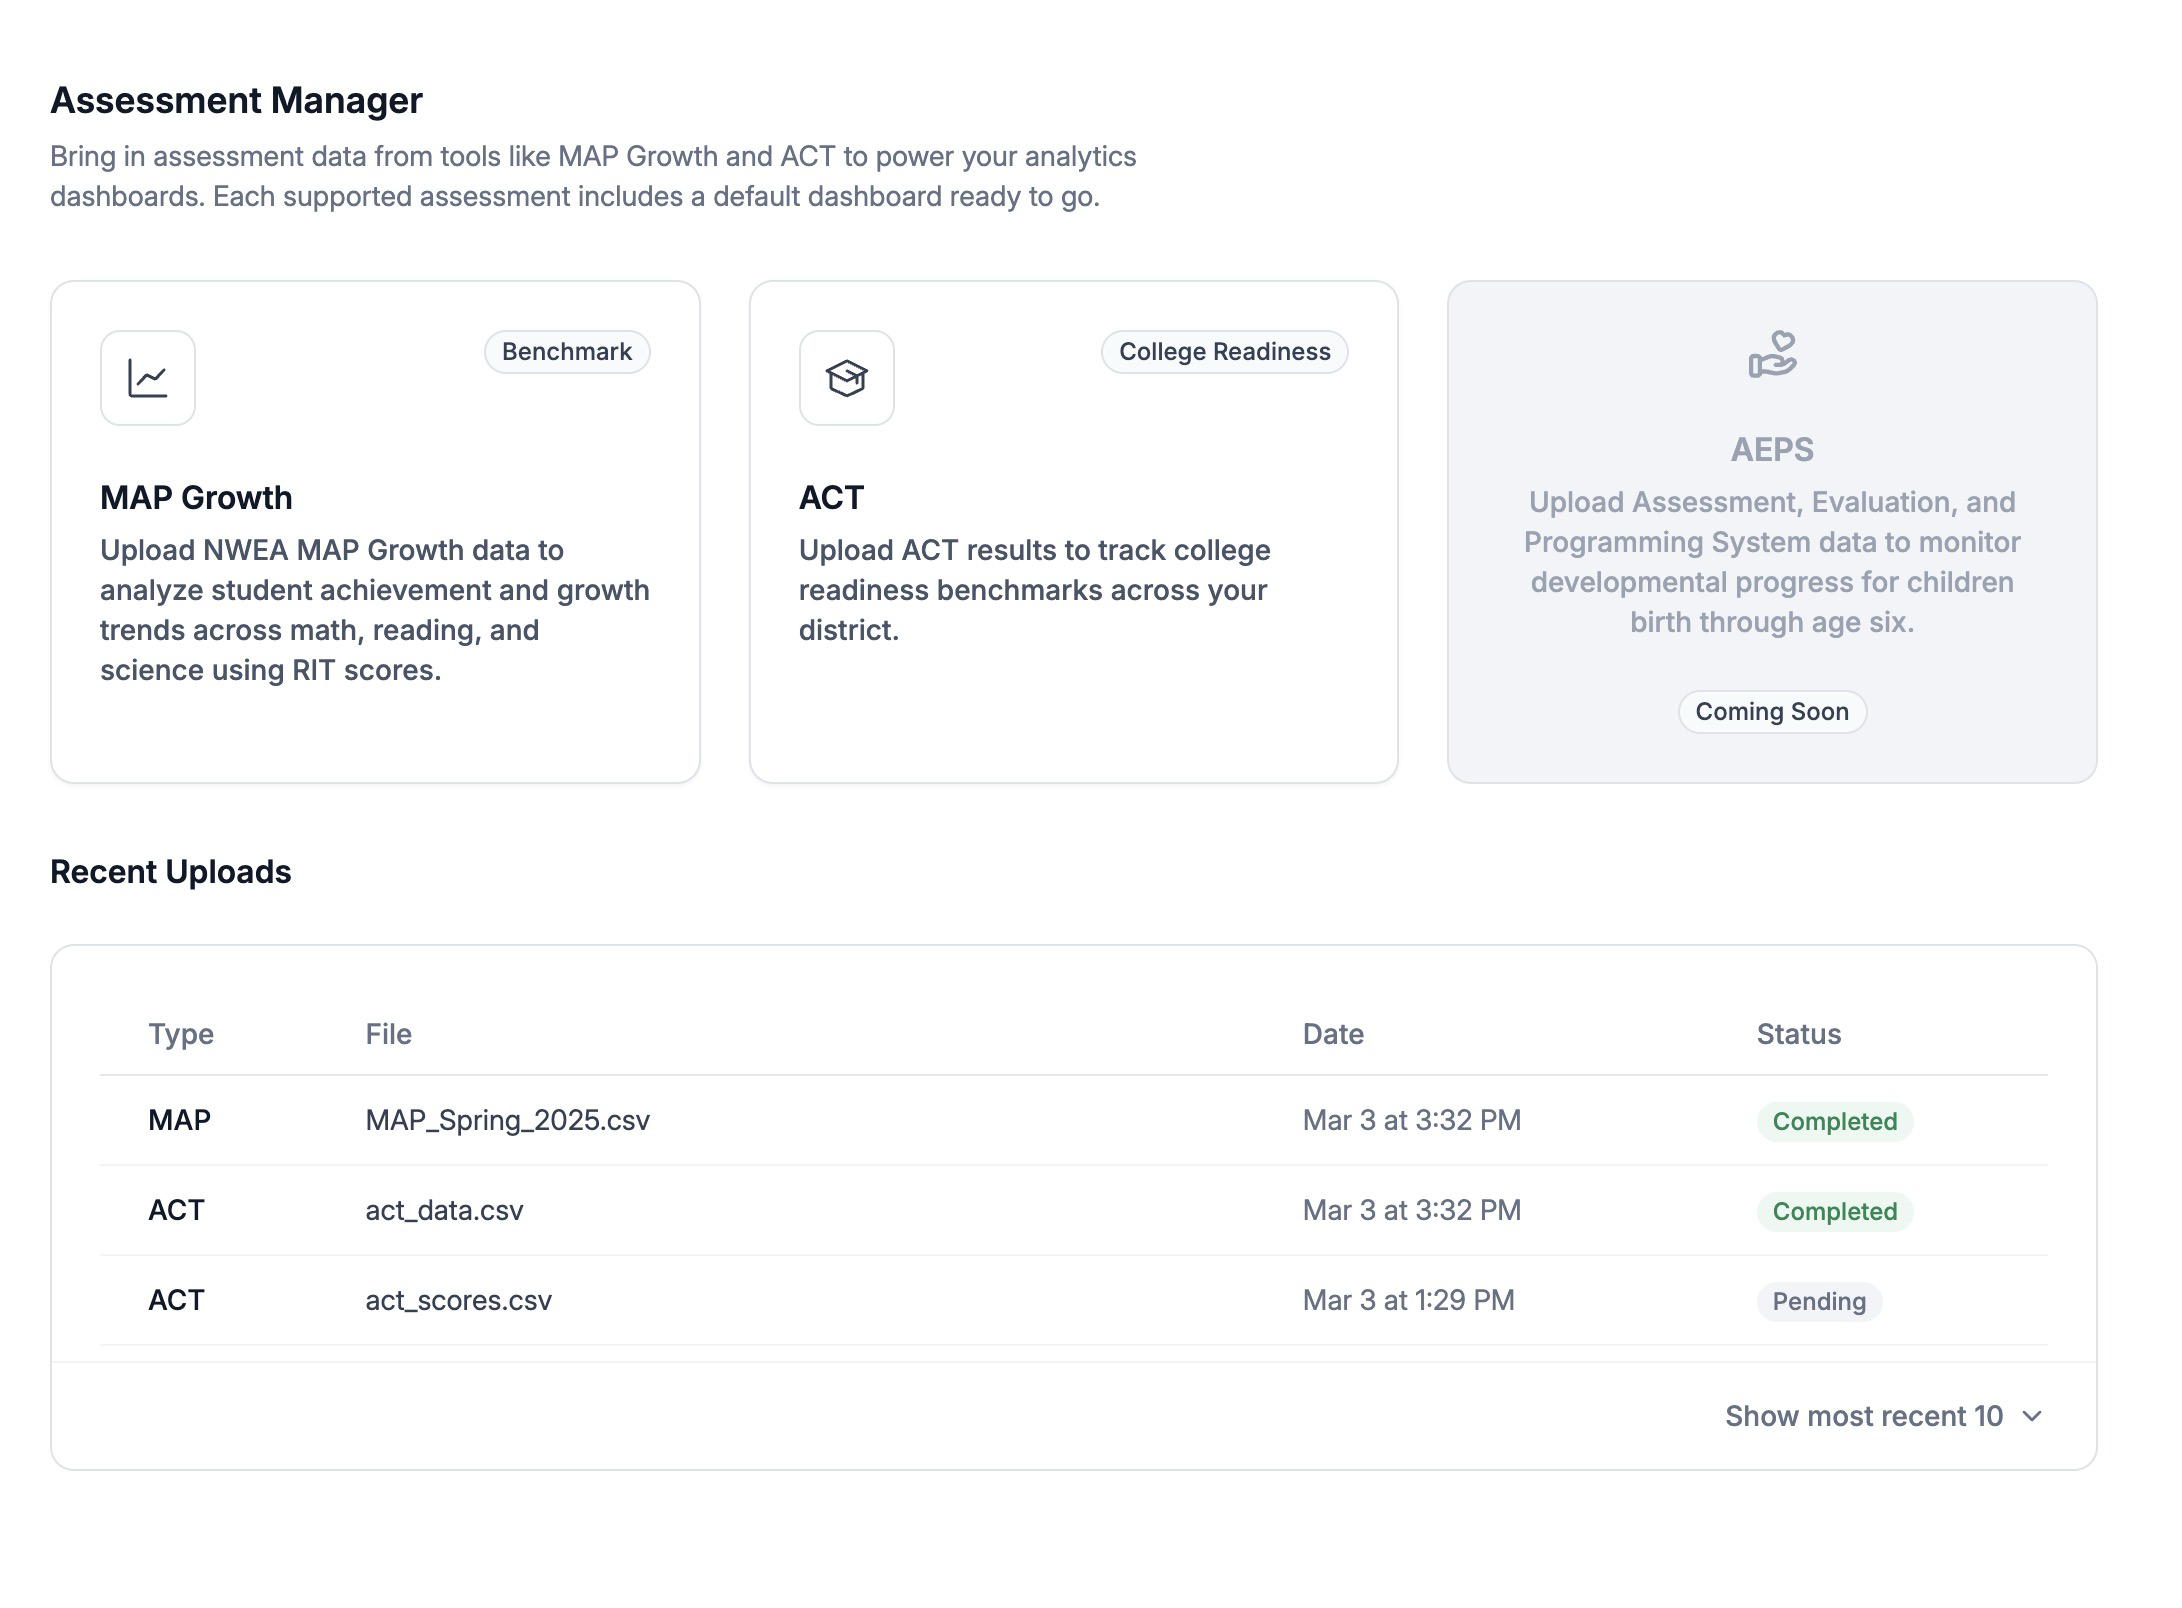Viewport: 2182px width, 1608px height.
Task: Click the Benchmark badge
Action: click(x=567, y=352)
